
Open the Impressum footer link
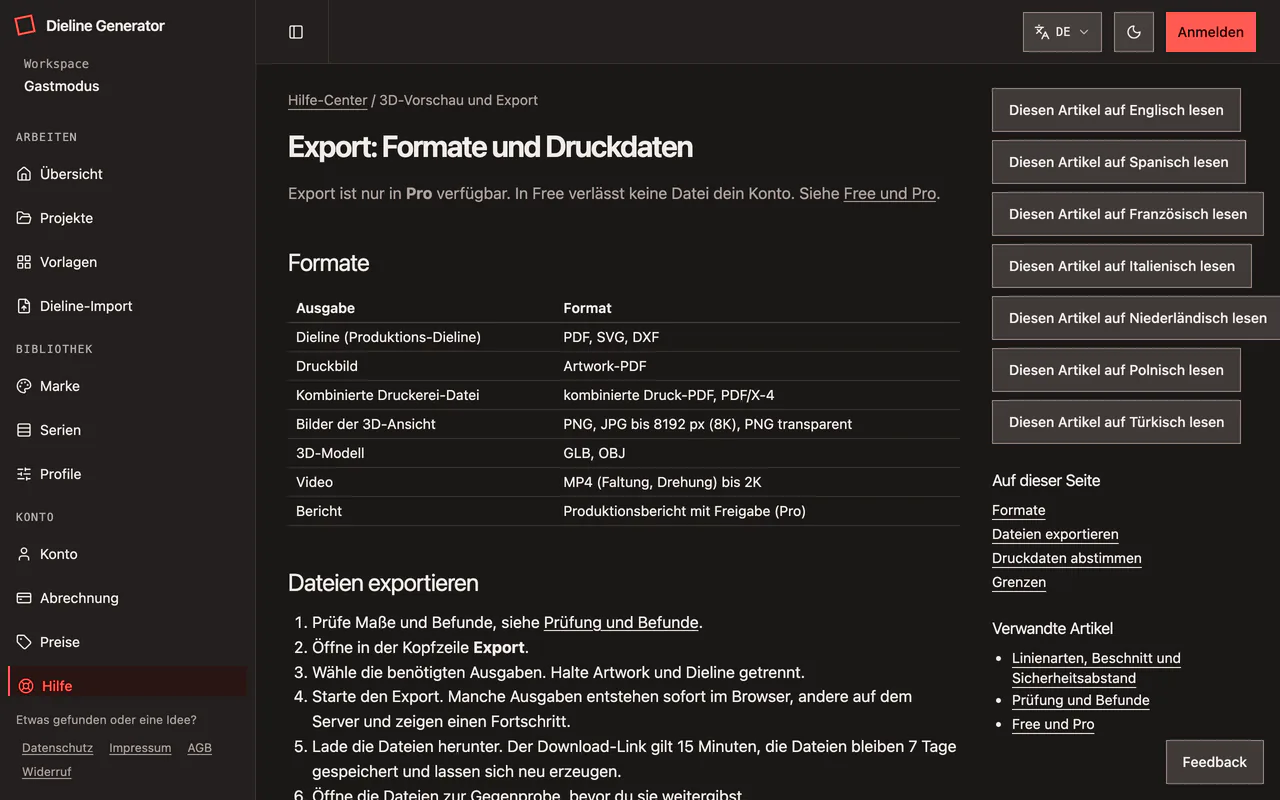(140, 748)
